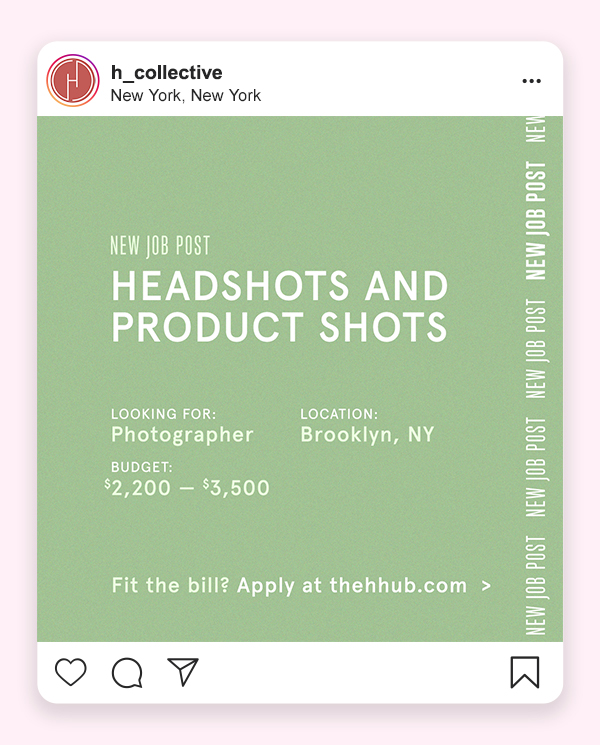Open the h_collective profile picture story
This screenshot has width=600, height=745.
(x=73, y=80)
